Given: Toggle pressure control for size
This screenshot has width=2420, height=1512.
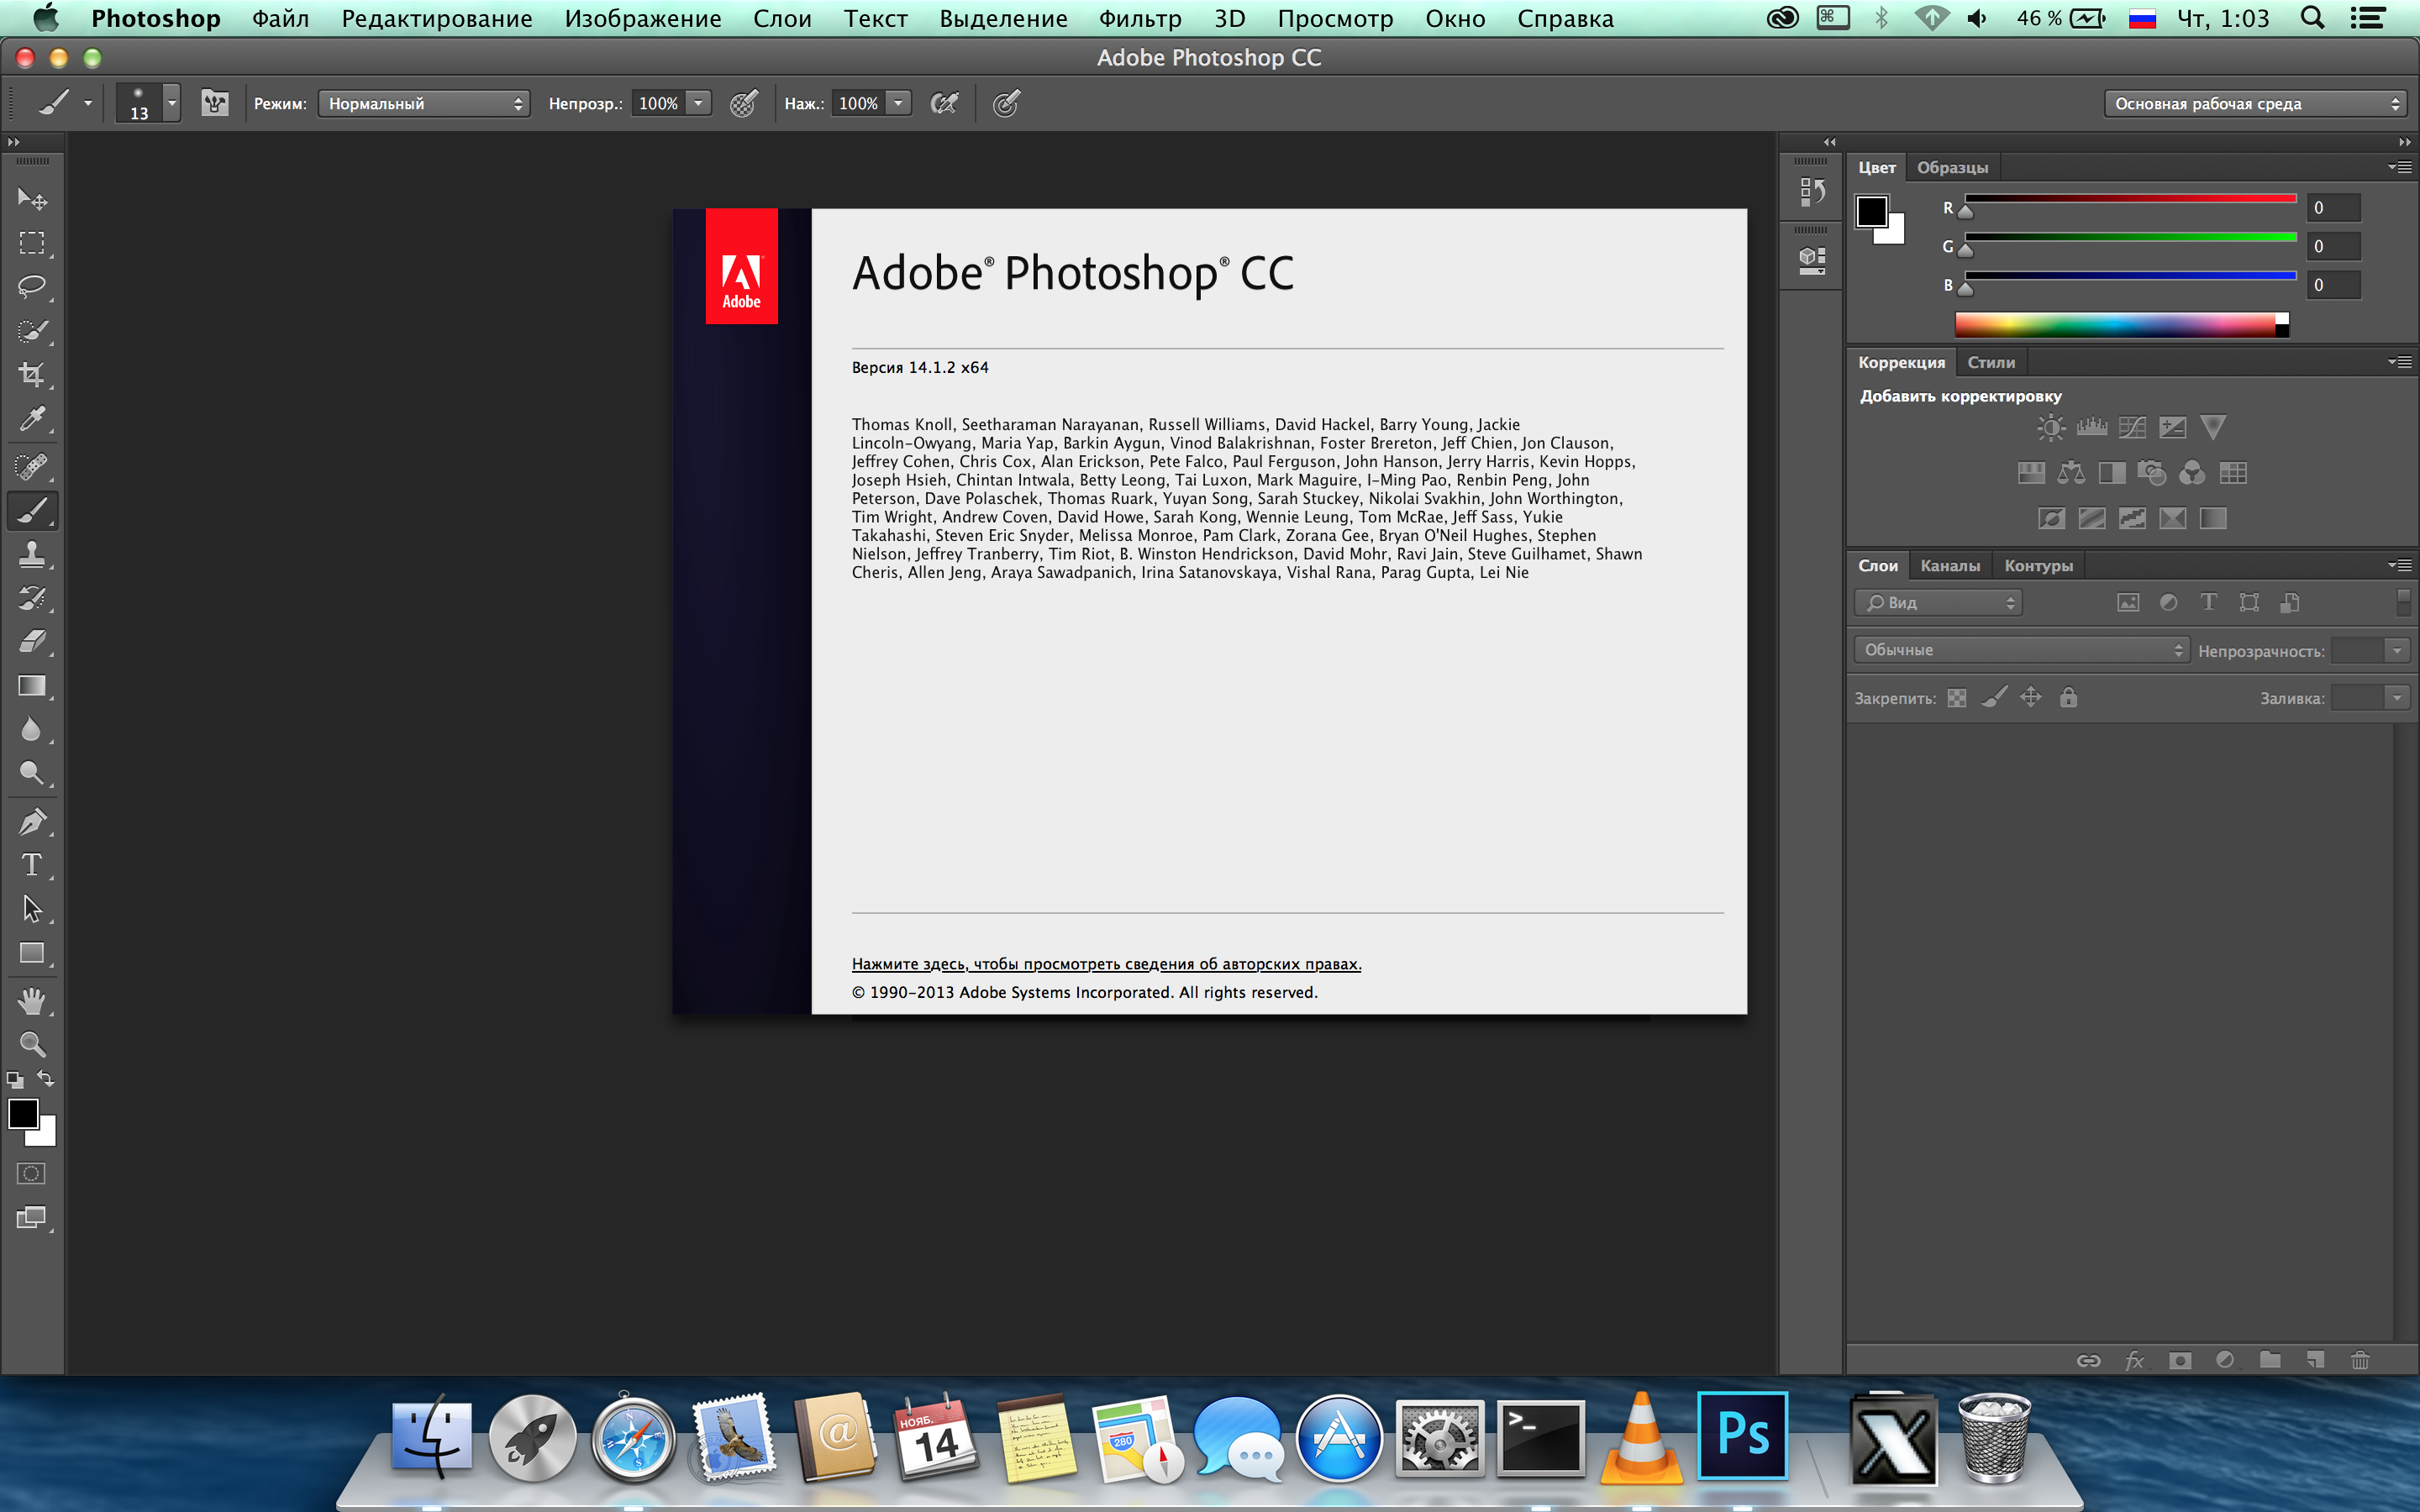Looking at the screenshot, I should [1006, 103].
